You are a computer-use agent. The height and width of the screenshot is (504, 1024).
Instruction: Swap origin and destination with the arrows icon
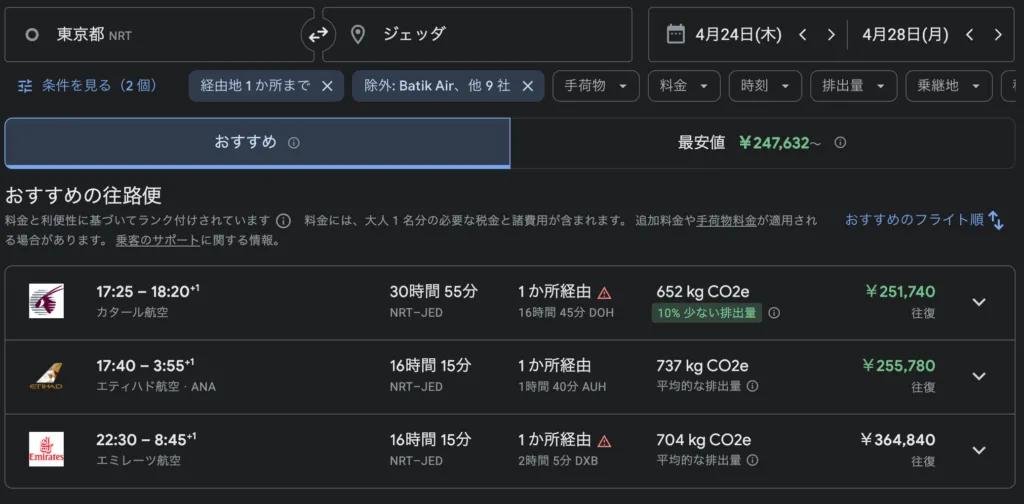[317, 35]
